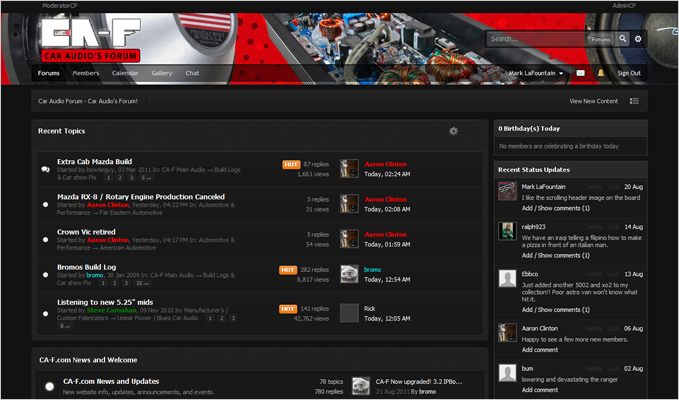Go to page 2 of Extra Cab Mazda Build
The image size is (679, 400).
tap(120, 178)
